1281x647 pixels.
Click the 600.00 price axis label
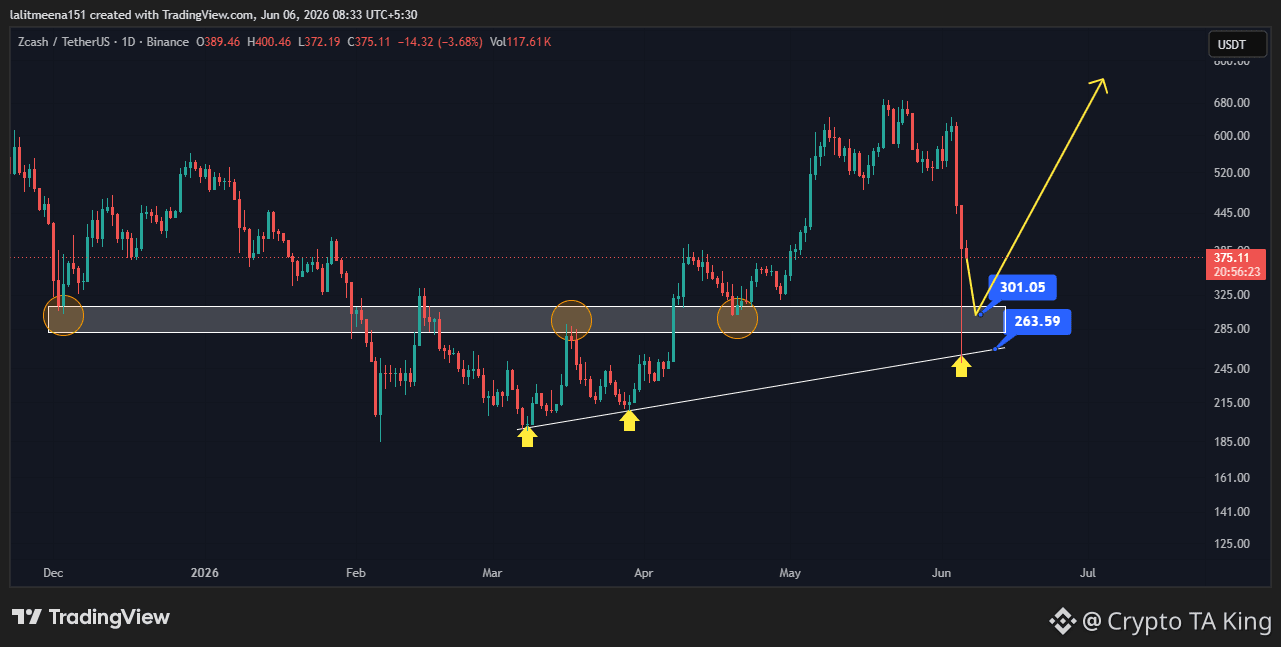click(x=1230, y=136)
